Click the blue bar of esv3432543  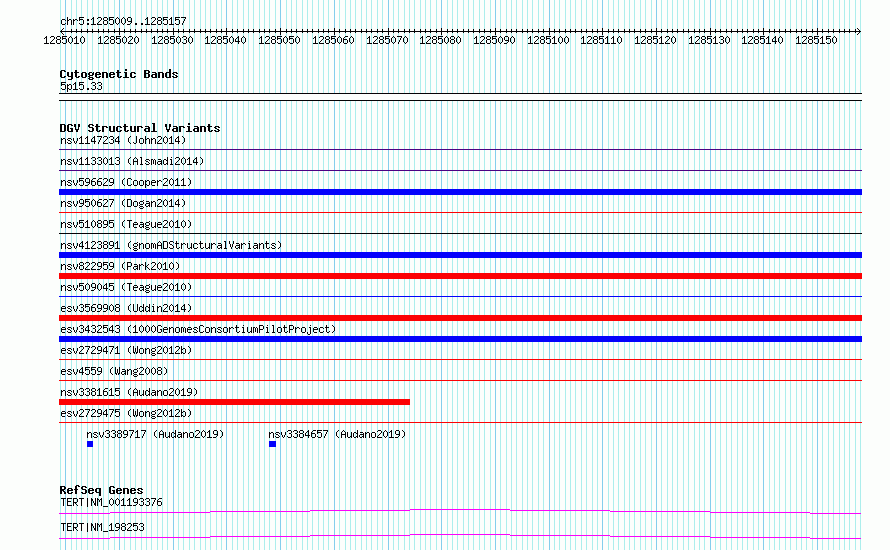460,339
